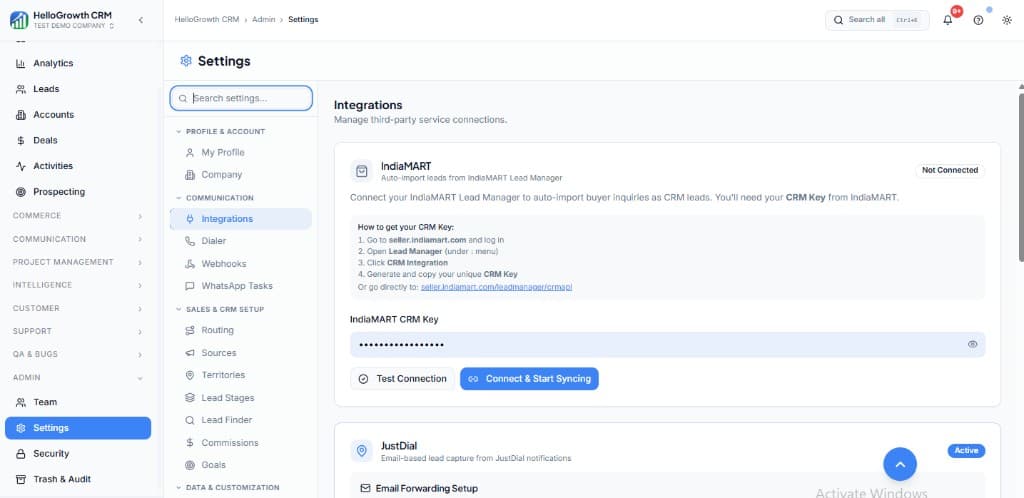Click the Activities pulse icon in sidebar
Image resolution: width=1024 pixels, height=498 pixels.
coord(20,166)
